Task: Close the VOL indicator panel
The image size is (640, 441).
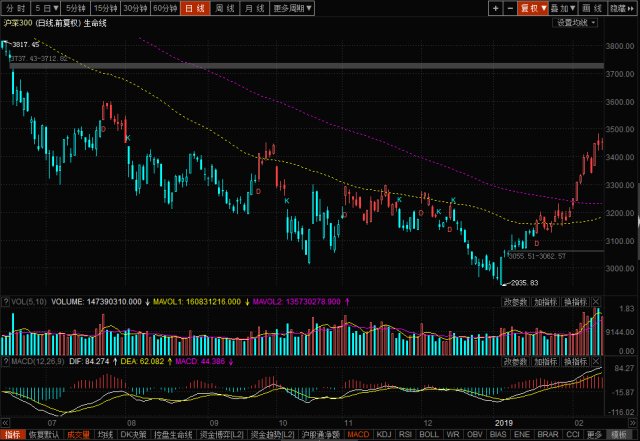Action: pyautogui.click(x=596, y=302)
